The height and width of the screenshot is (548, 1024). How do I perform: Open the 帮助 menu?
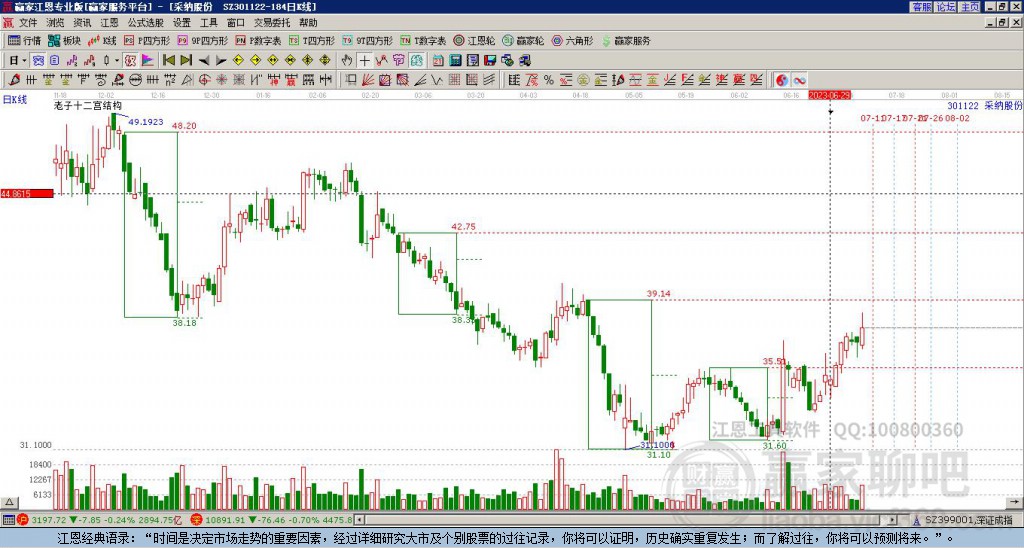tap(308, 23)
